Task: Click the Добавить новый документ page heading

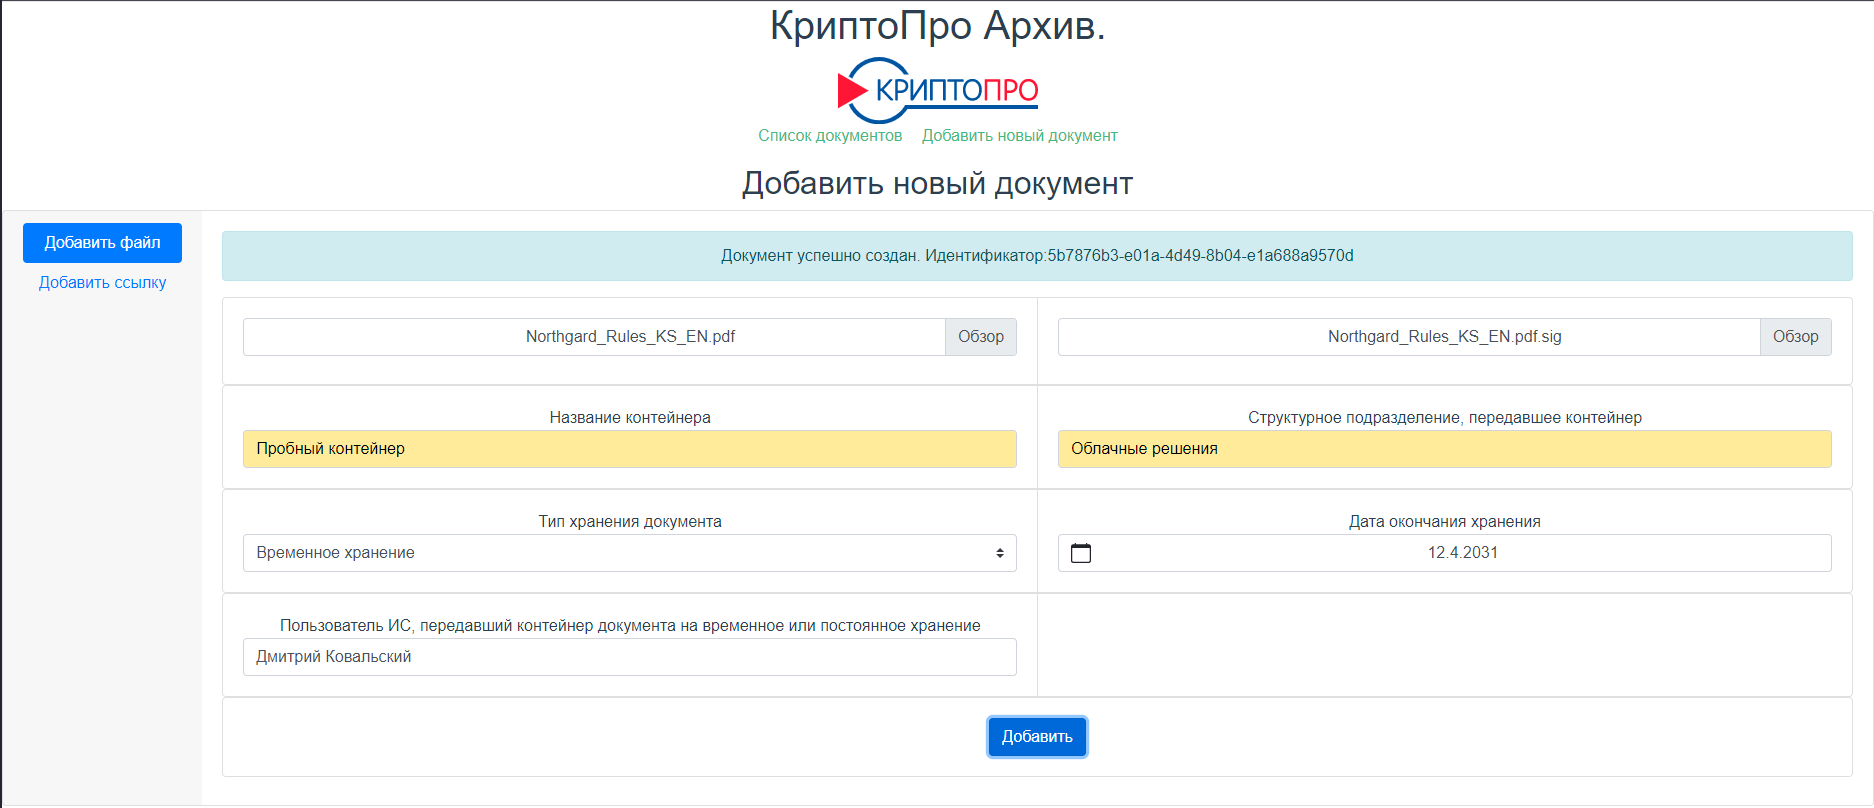Action: [937, 184]
